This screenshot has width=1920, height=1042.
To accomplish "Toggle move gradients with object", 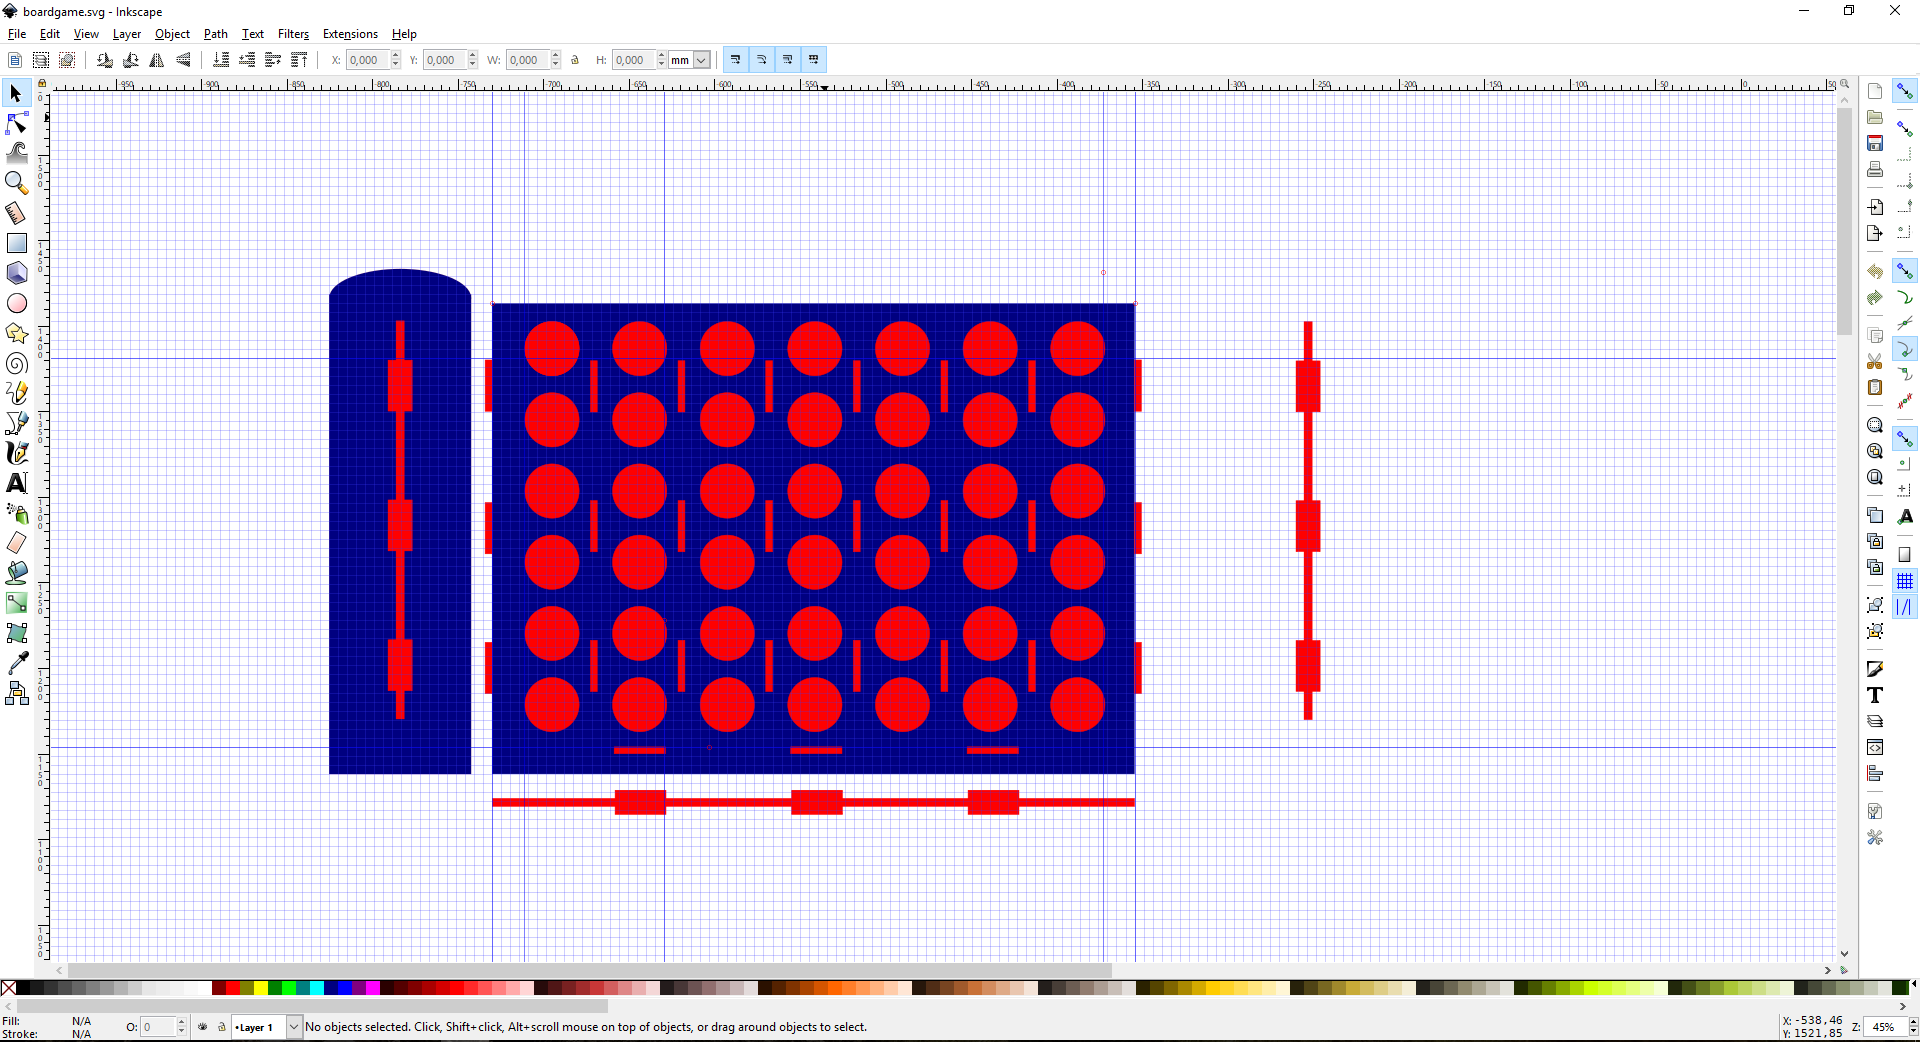I will [788, 60].
